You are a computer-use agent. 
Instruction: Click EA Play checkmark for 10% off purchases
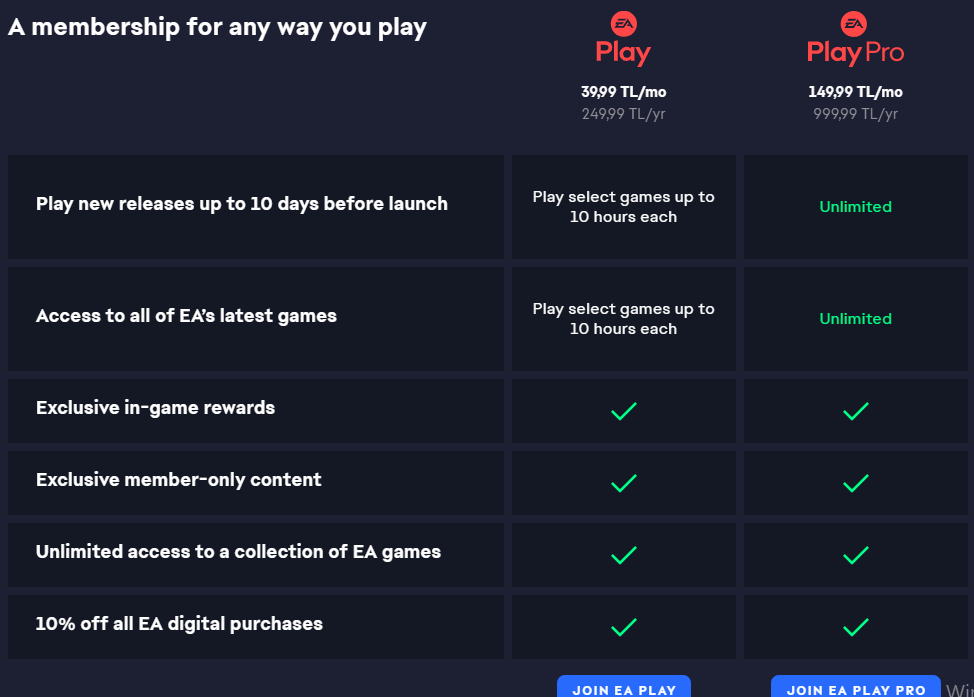point(624,627)
